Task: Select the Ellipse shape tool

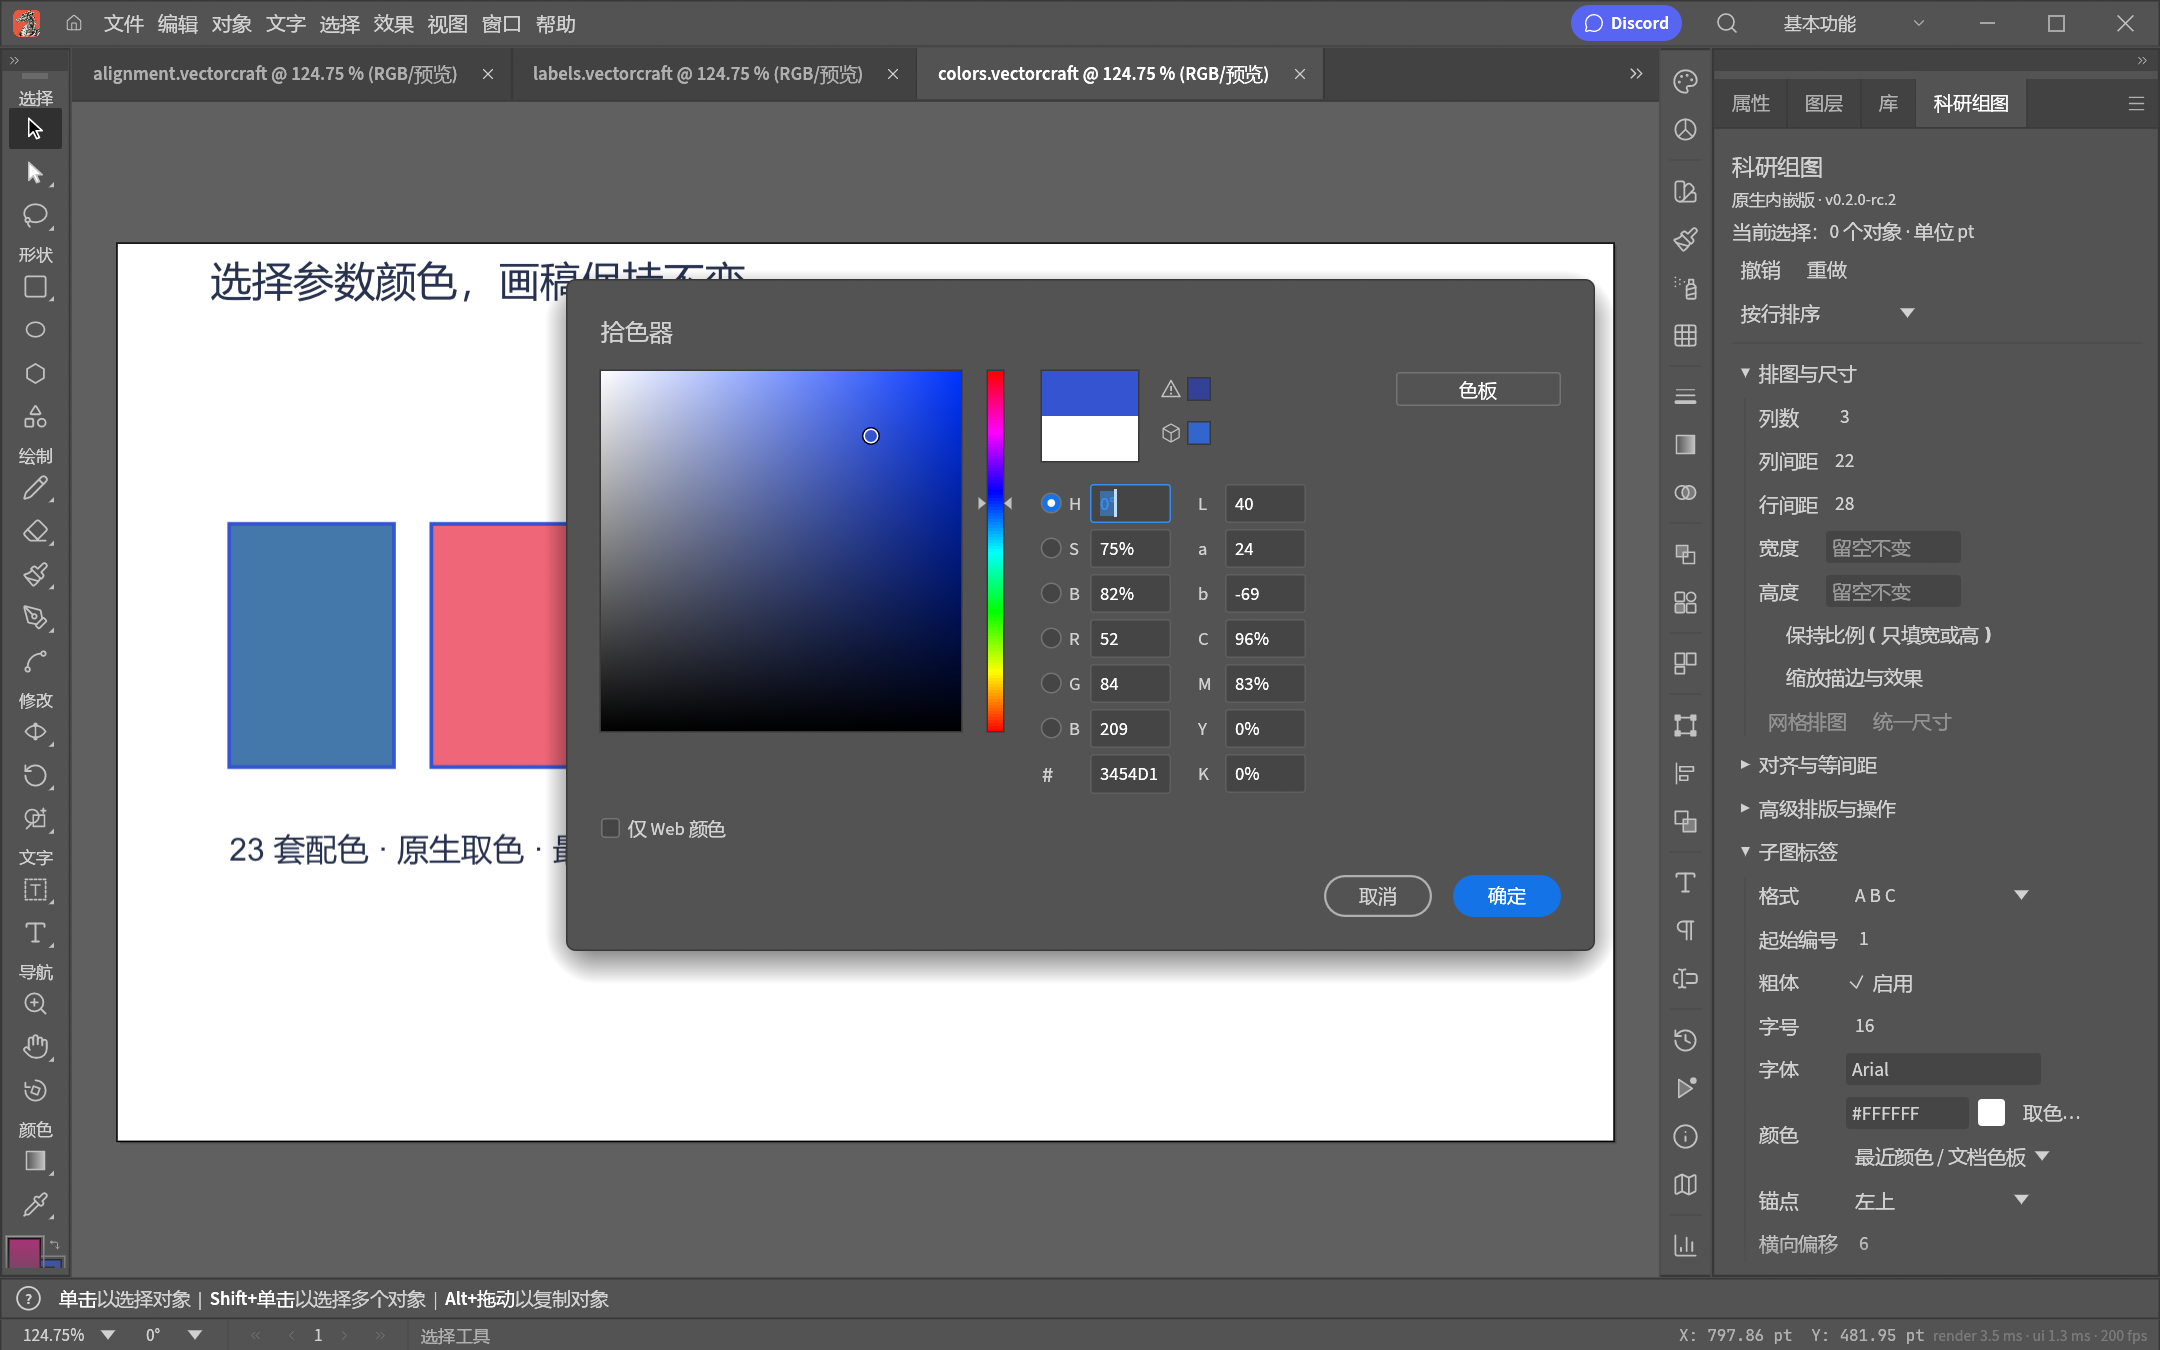Action: click(x=35, y=330)
